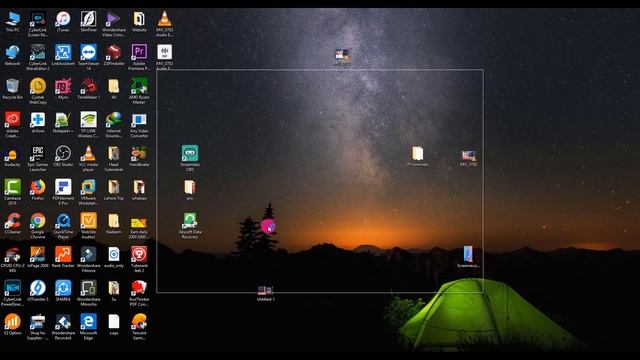Launch CPUID CPU-Z MSI shortcut
The height and width of the screenshot is (360, 640).
pyautogui.click(x=13, y=260)
